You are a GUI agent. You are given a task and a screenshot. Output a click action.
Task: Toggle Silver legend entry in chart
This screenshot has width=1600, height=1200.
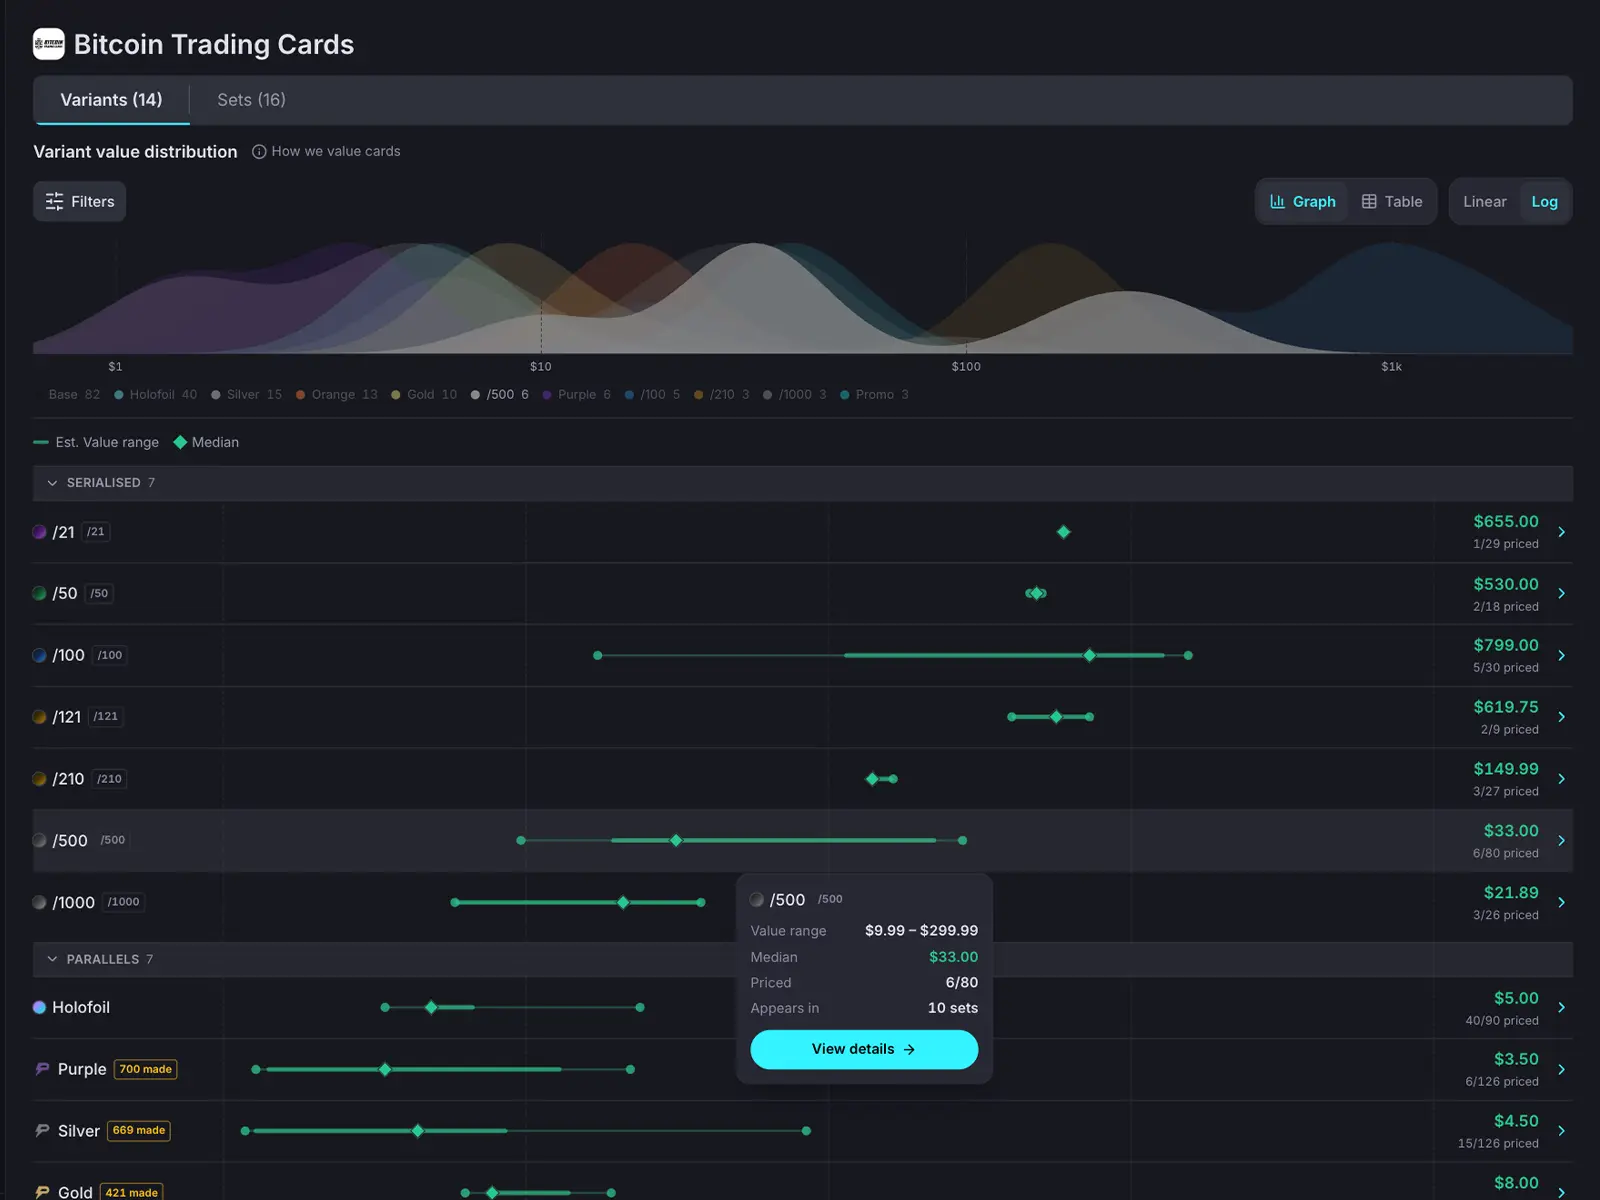coord(246,394)
